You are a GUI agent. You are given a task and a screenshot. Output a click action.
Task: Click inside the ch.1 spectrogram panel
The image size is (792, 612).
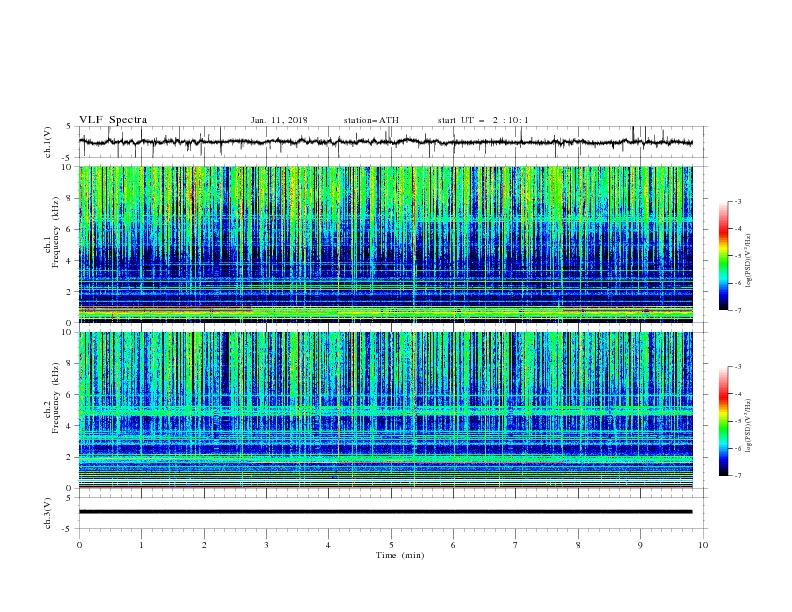click(385, 244)
